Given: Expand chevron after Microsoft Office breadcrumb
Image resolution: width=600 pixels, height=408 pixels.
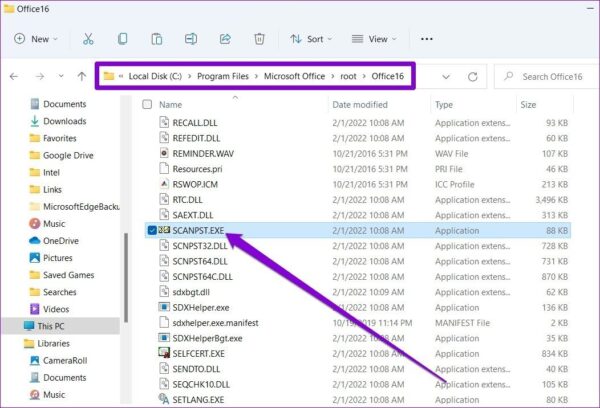Looking at the screenshot, I should [x=333, y=77].
